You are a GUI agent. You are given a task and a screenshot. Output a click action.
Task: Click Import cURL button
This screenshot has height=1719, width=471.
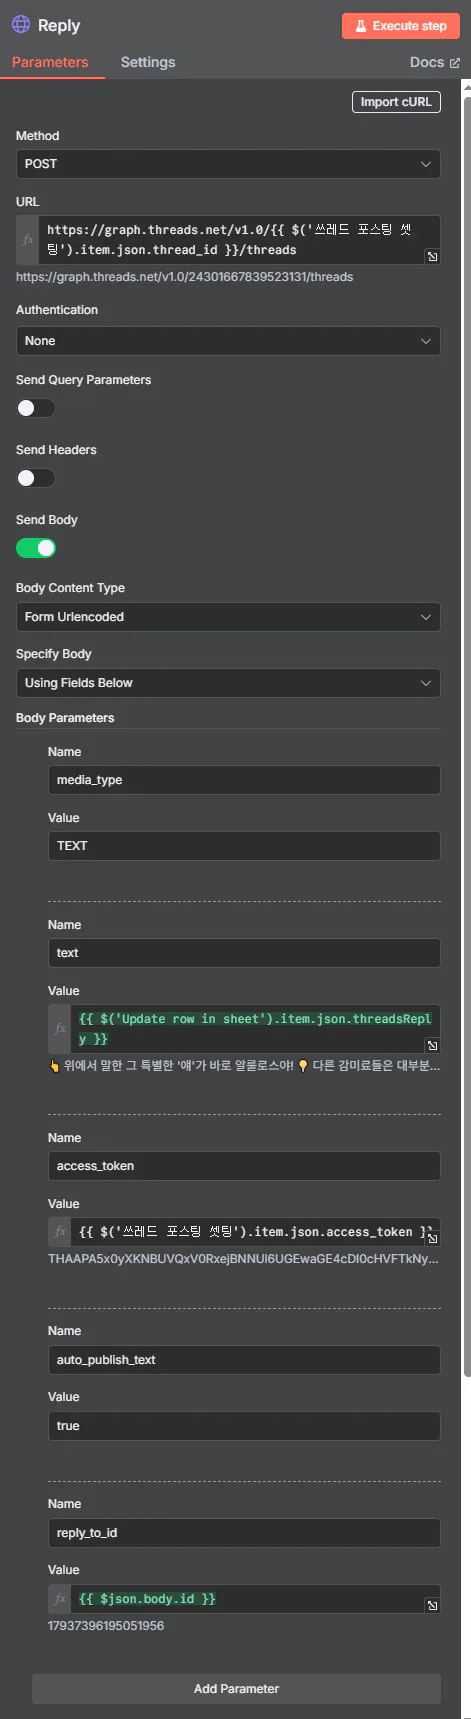(396, 102)
